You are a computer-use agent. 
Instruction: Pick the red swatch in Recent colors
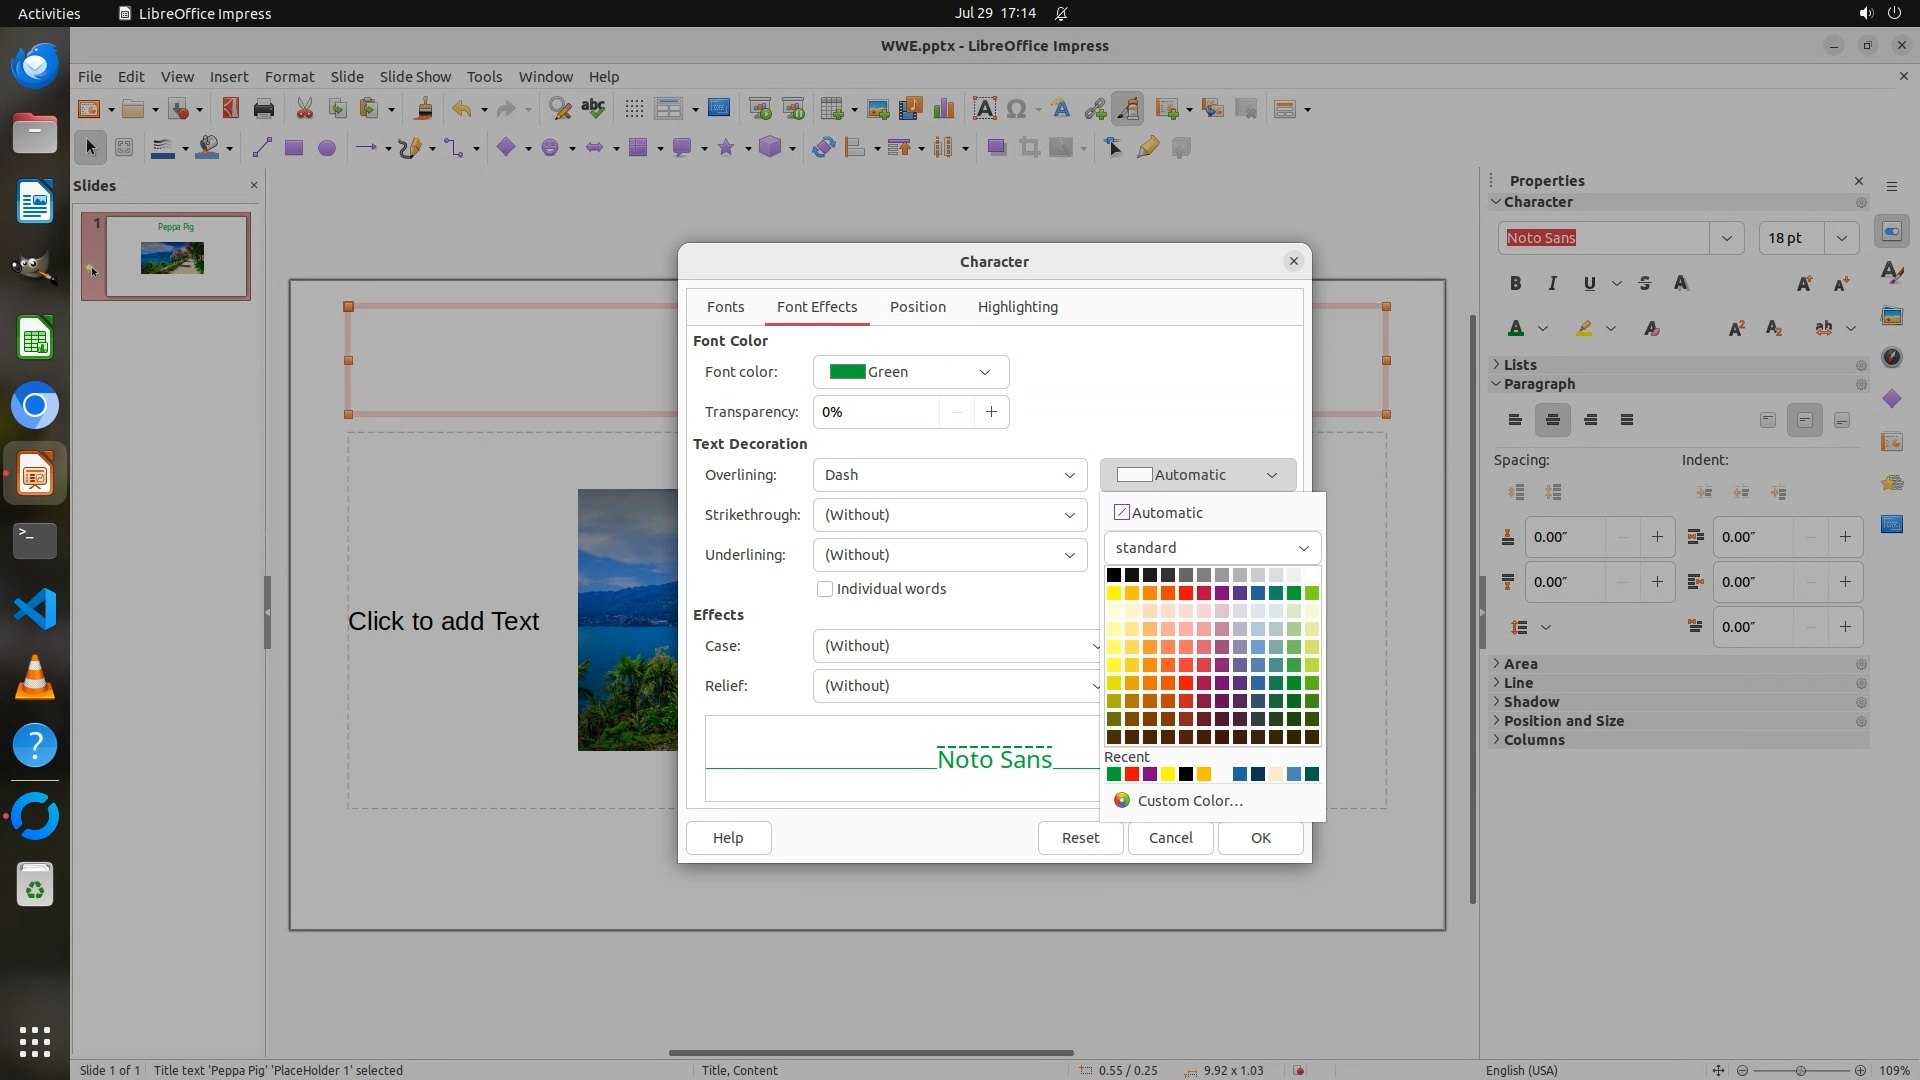(1132, 774)
